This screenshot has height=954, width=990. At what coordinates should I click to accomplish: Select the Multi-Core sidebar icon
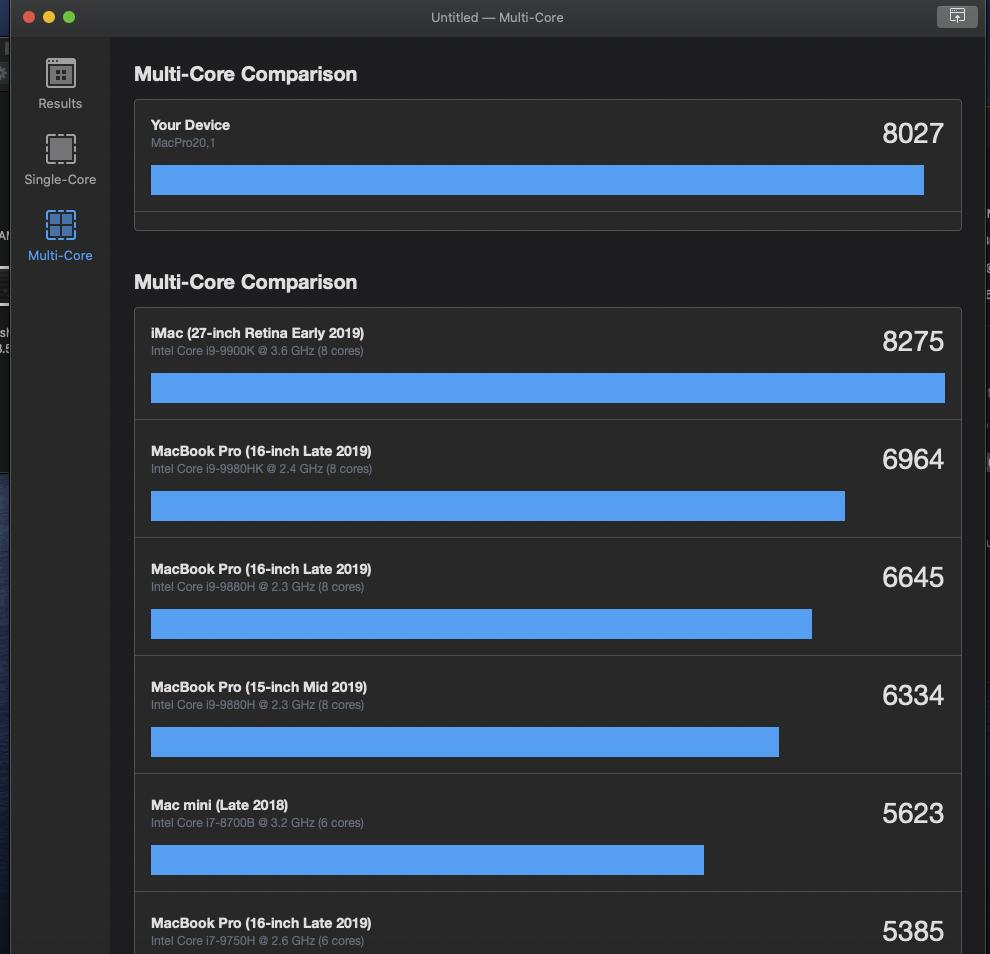(x=60, y=235)
